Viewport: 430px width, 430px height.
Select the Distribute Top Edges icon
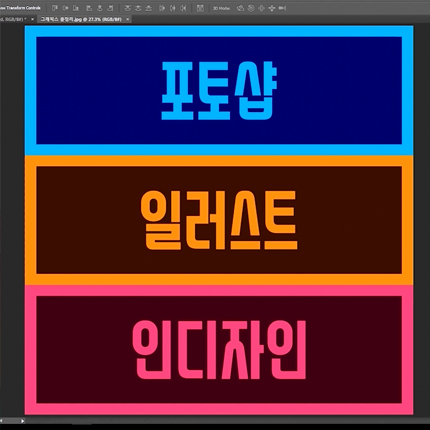pyautogui.click(x=127, y=8)
